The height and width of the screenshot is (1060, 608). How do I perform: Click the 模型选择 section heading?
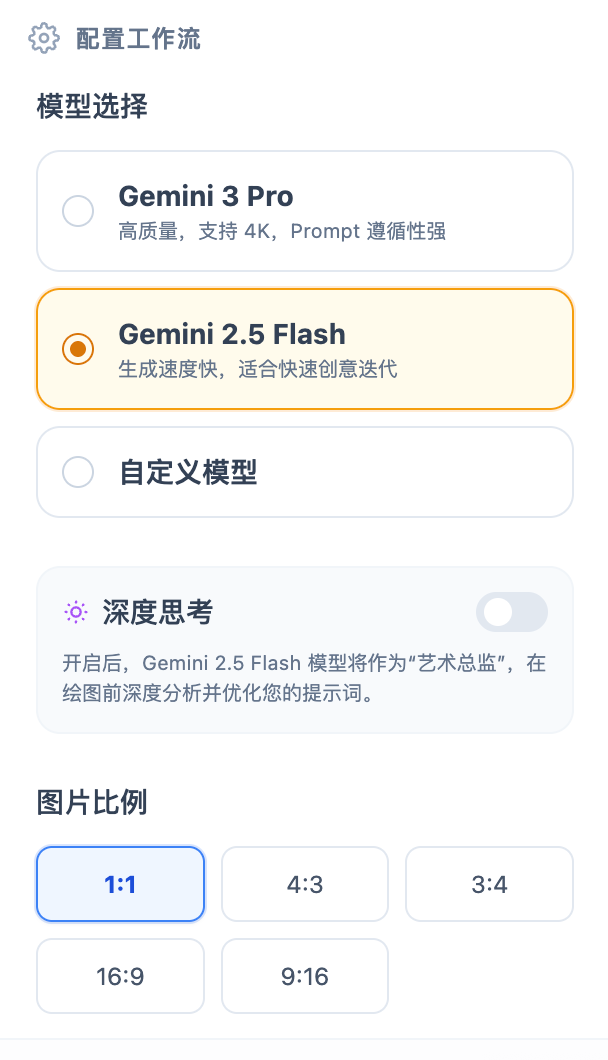(90, 106)
